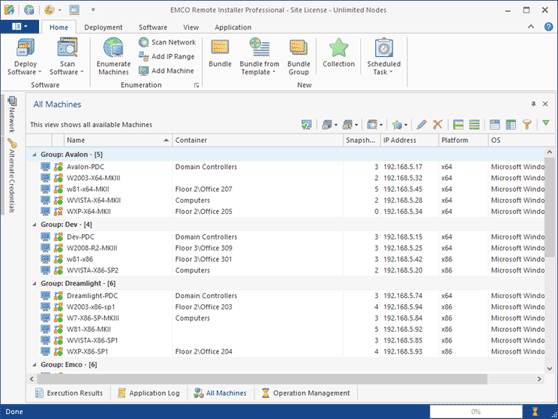Close the All Machines panel

pyautogui.click(x=545, y=104)
